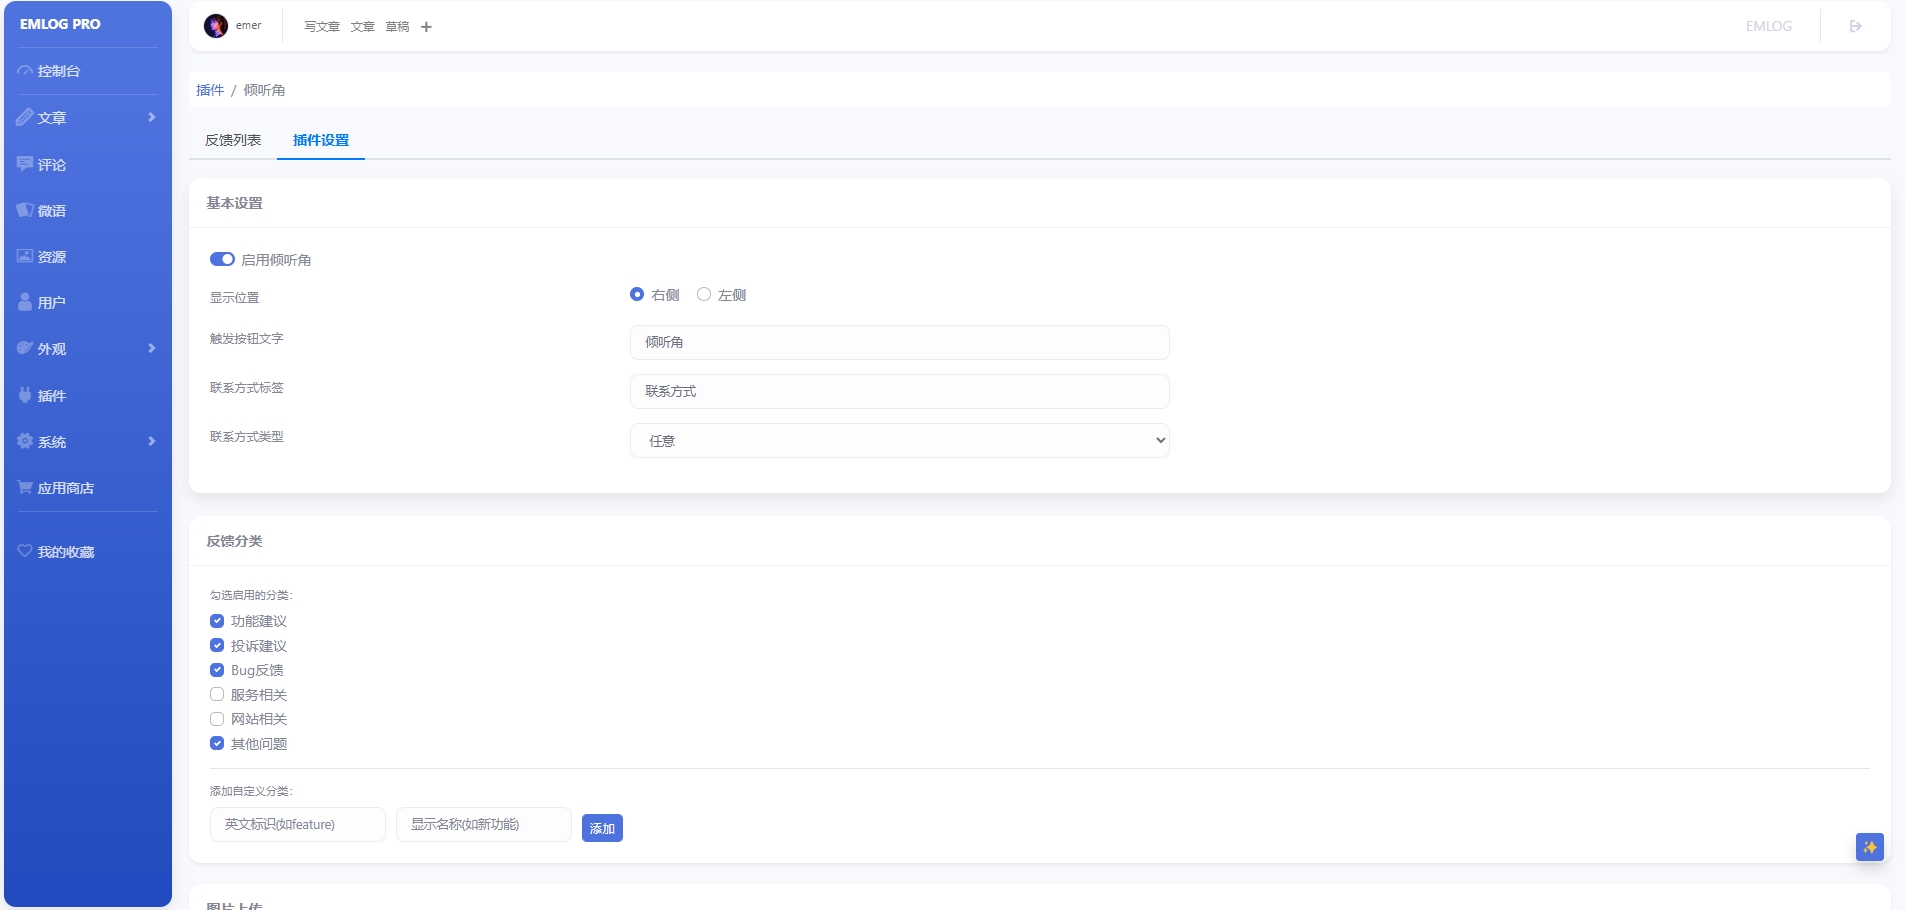Open the 插件 plug icon in sidebar

[25, 395]
